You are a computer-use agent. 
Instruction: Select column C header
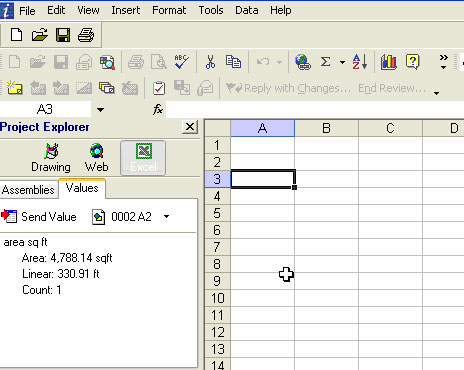point(390,128)
